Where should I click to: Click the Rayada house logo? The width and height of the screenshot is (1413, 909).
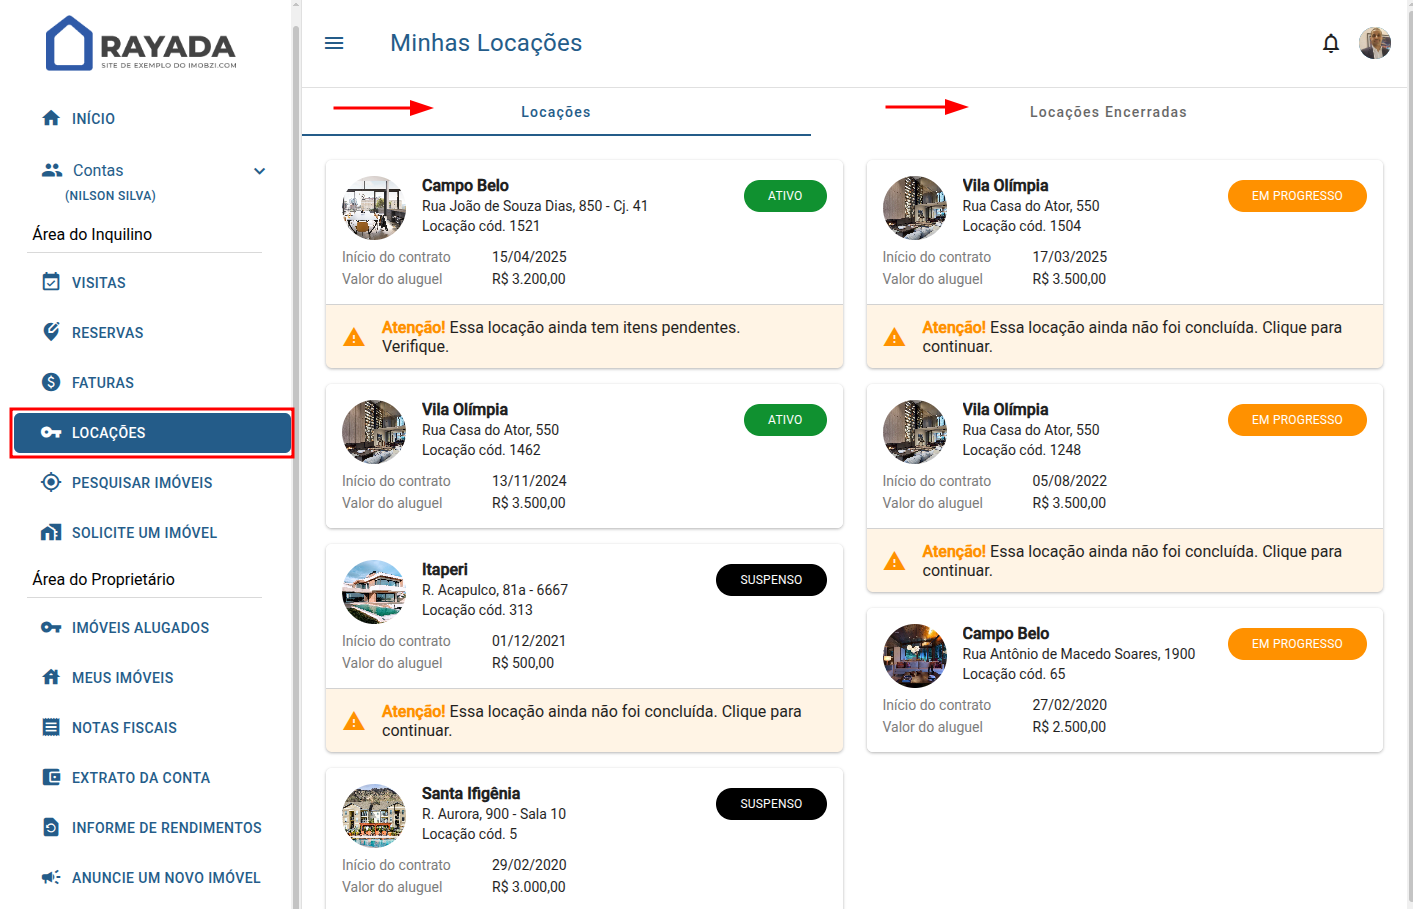tap(69, 43)
